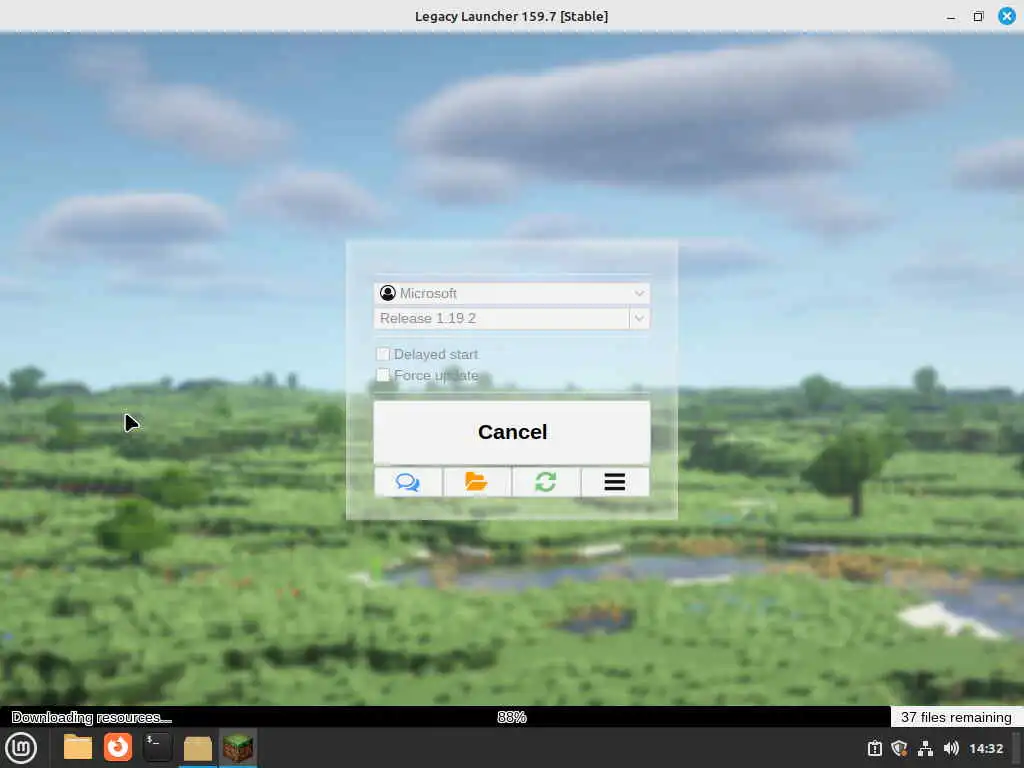This screenshot has width=1024, height=768.
Task: Open the Linux Mint start menu
Action: tap(21, 748)
